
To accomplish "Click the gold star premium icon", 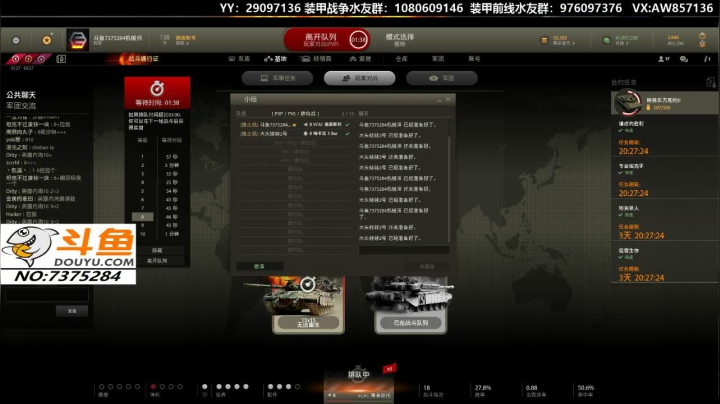I will point(47,40).
